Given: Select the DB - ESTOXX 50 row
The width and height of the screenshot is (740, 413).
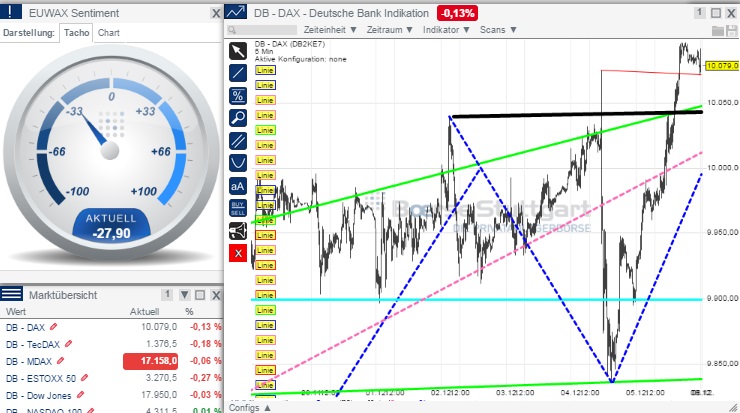Looking at the screenshot, I should pos(111,378).
